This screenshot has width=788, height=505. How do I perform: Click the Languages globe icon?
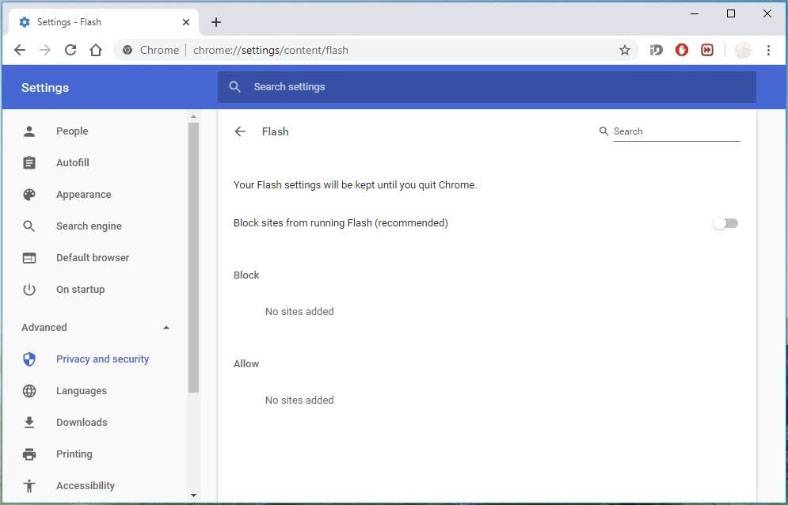tap(29, 390)
